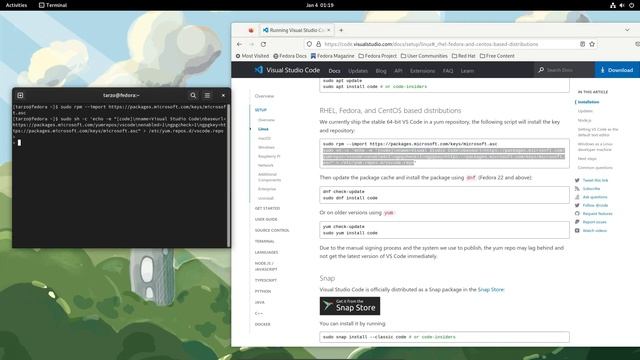Screen dimensions: 640x360
Task: Click the Firefox View pinned icon
Action: click(251, 30)
